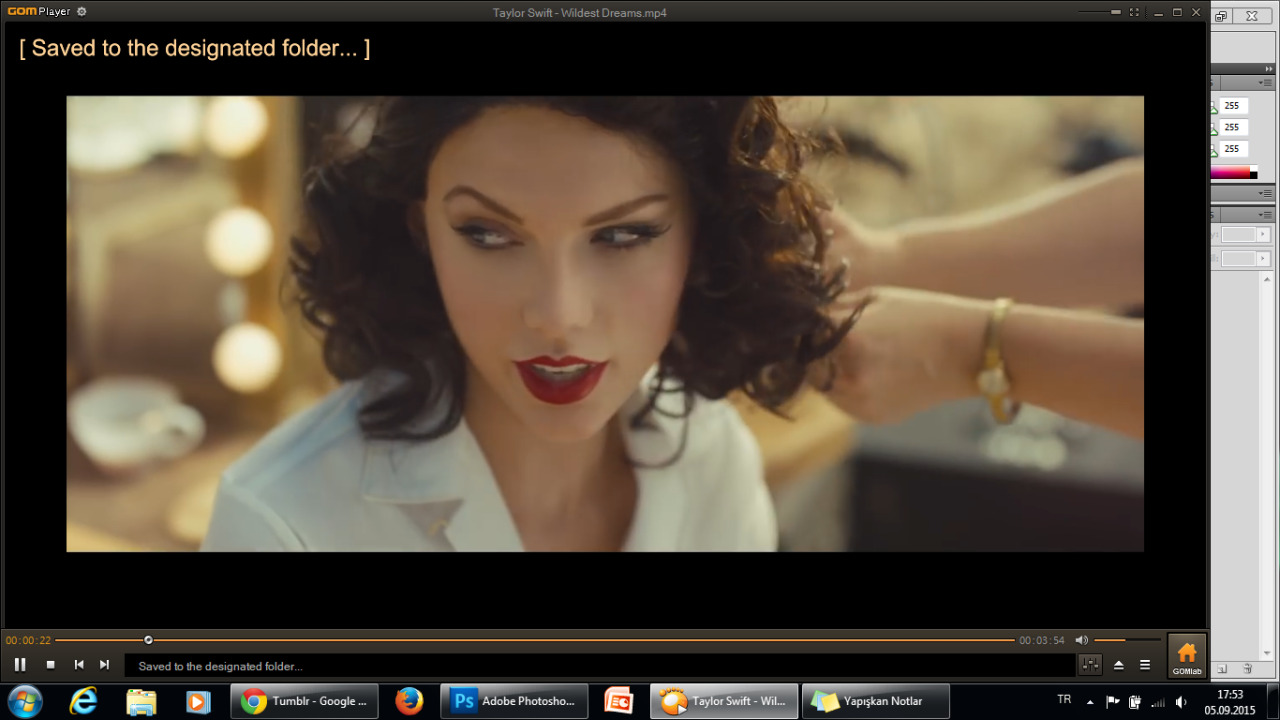Open the GOM Player playlist
The image size is (1280, 720).
(1145, 665)
